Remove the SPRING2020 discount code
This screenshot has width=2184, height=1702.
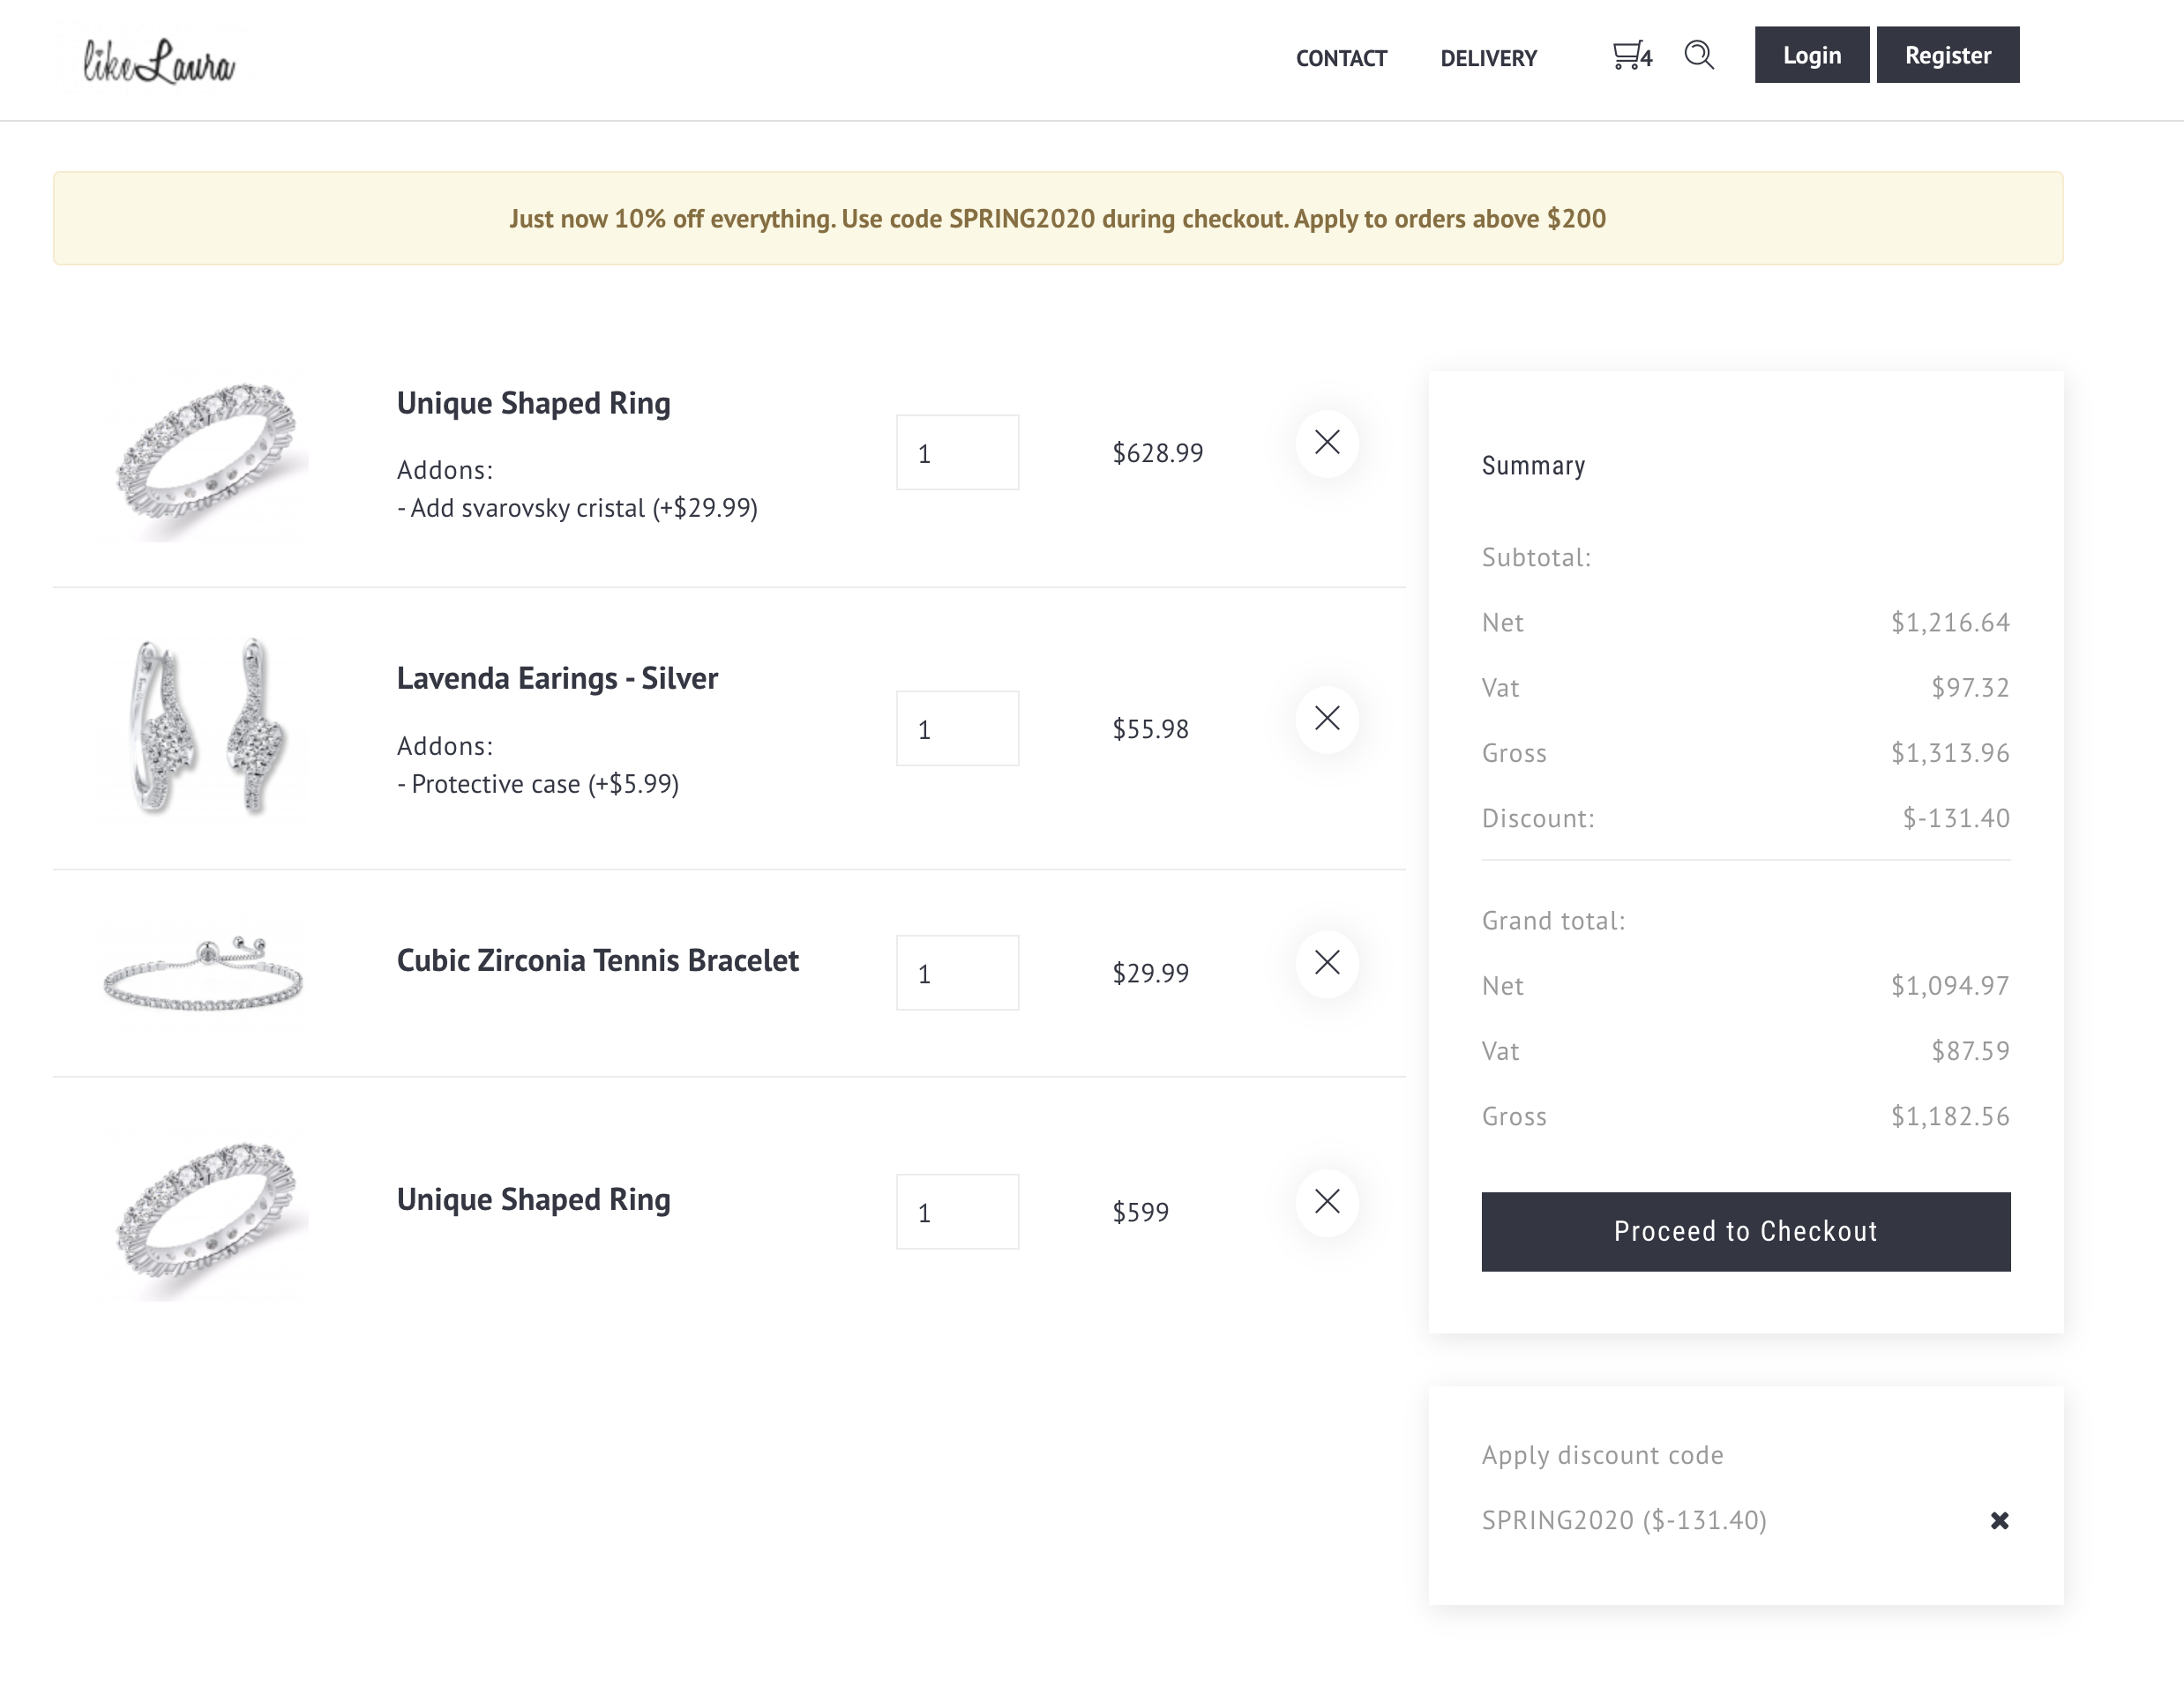click(1999, 1521)
